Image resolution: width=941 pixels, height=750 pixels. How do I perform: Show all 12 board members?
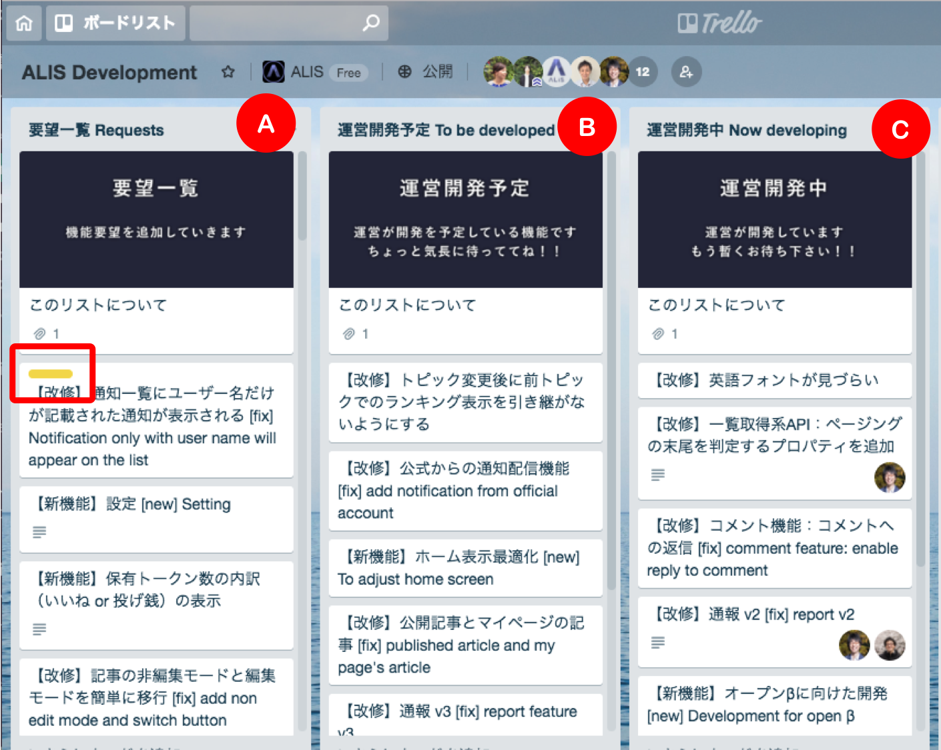[x=642, y=72]
